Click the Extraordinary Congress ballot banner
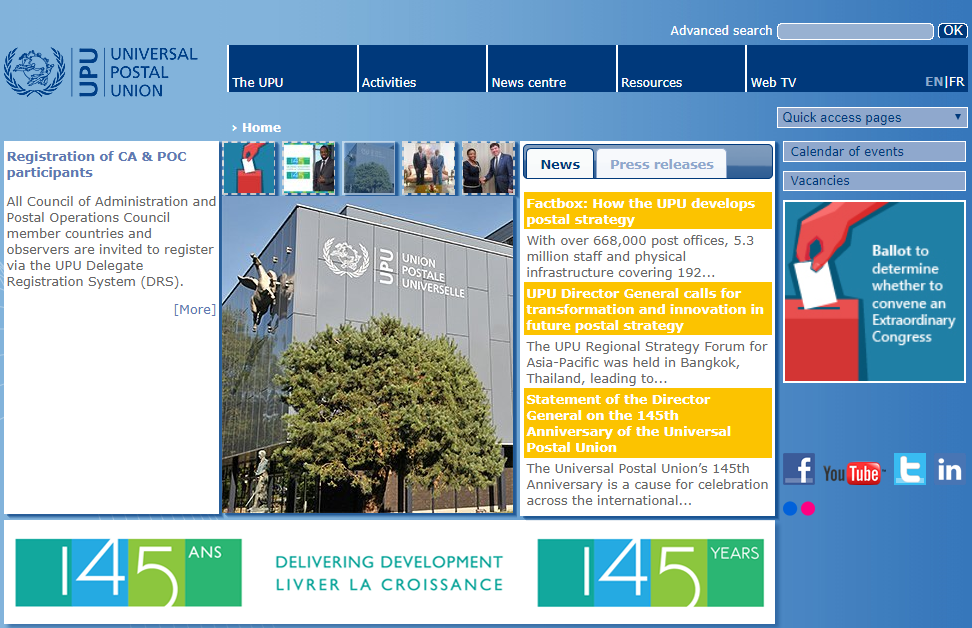 [874, 291]
